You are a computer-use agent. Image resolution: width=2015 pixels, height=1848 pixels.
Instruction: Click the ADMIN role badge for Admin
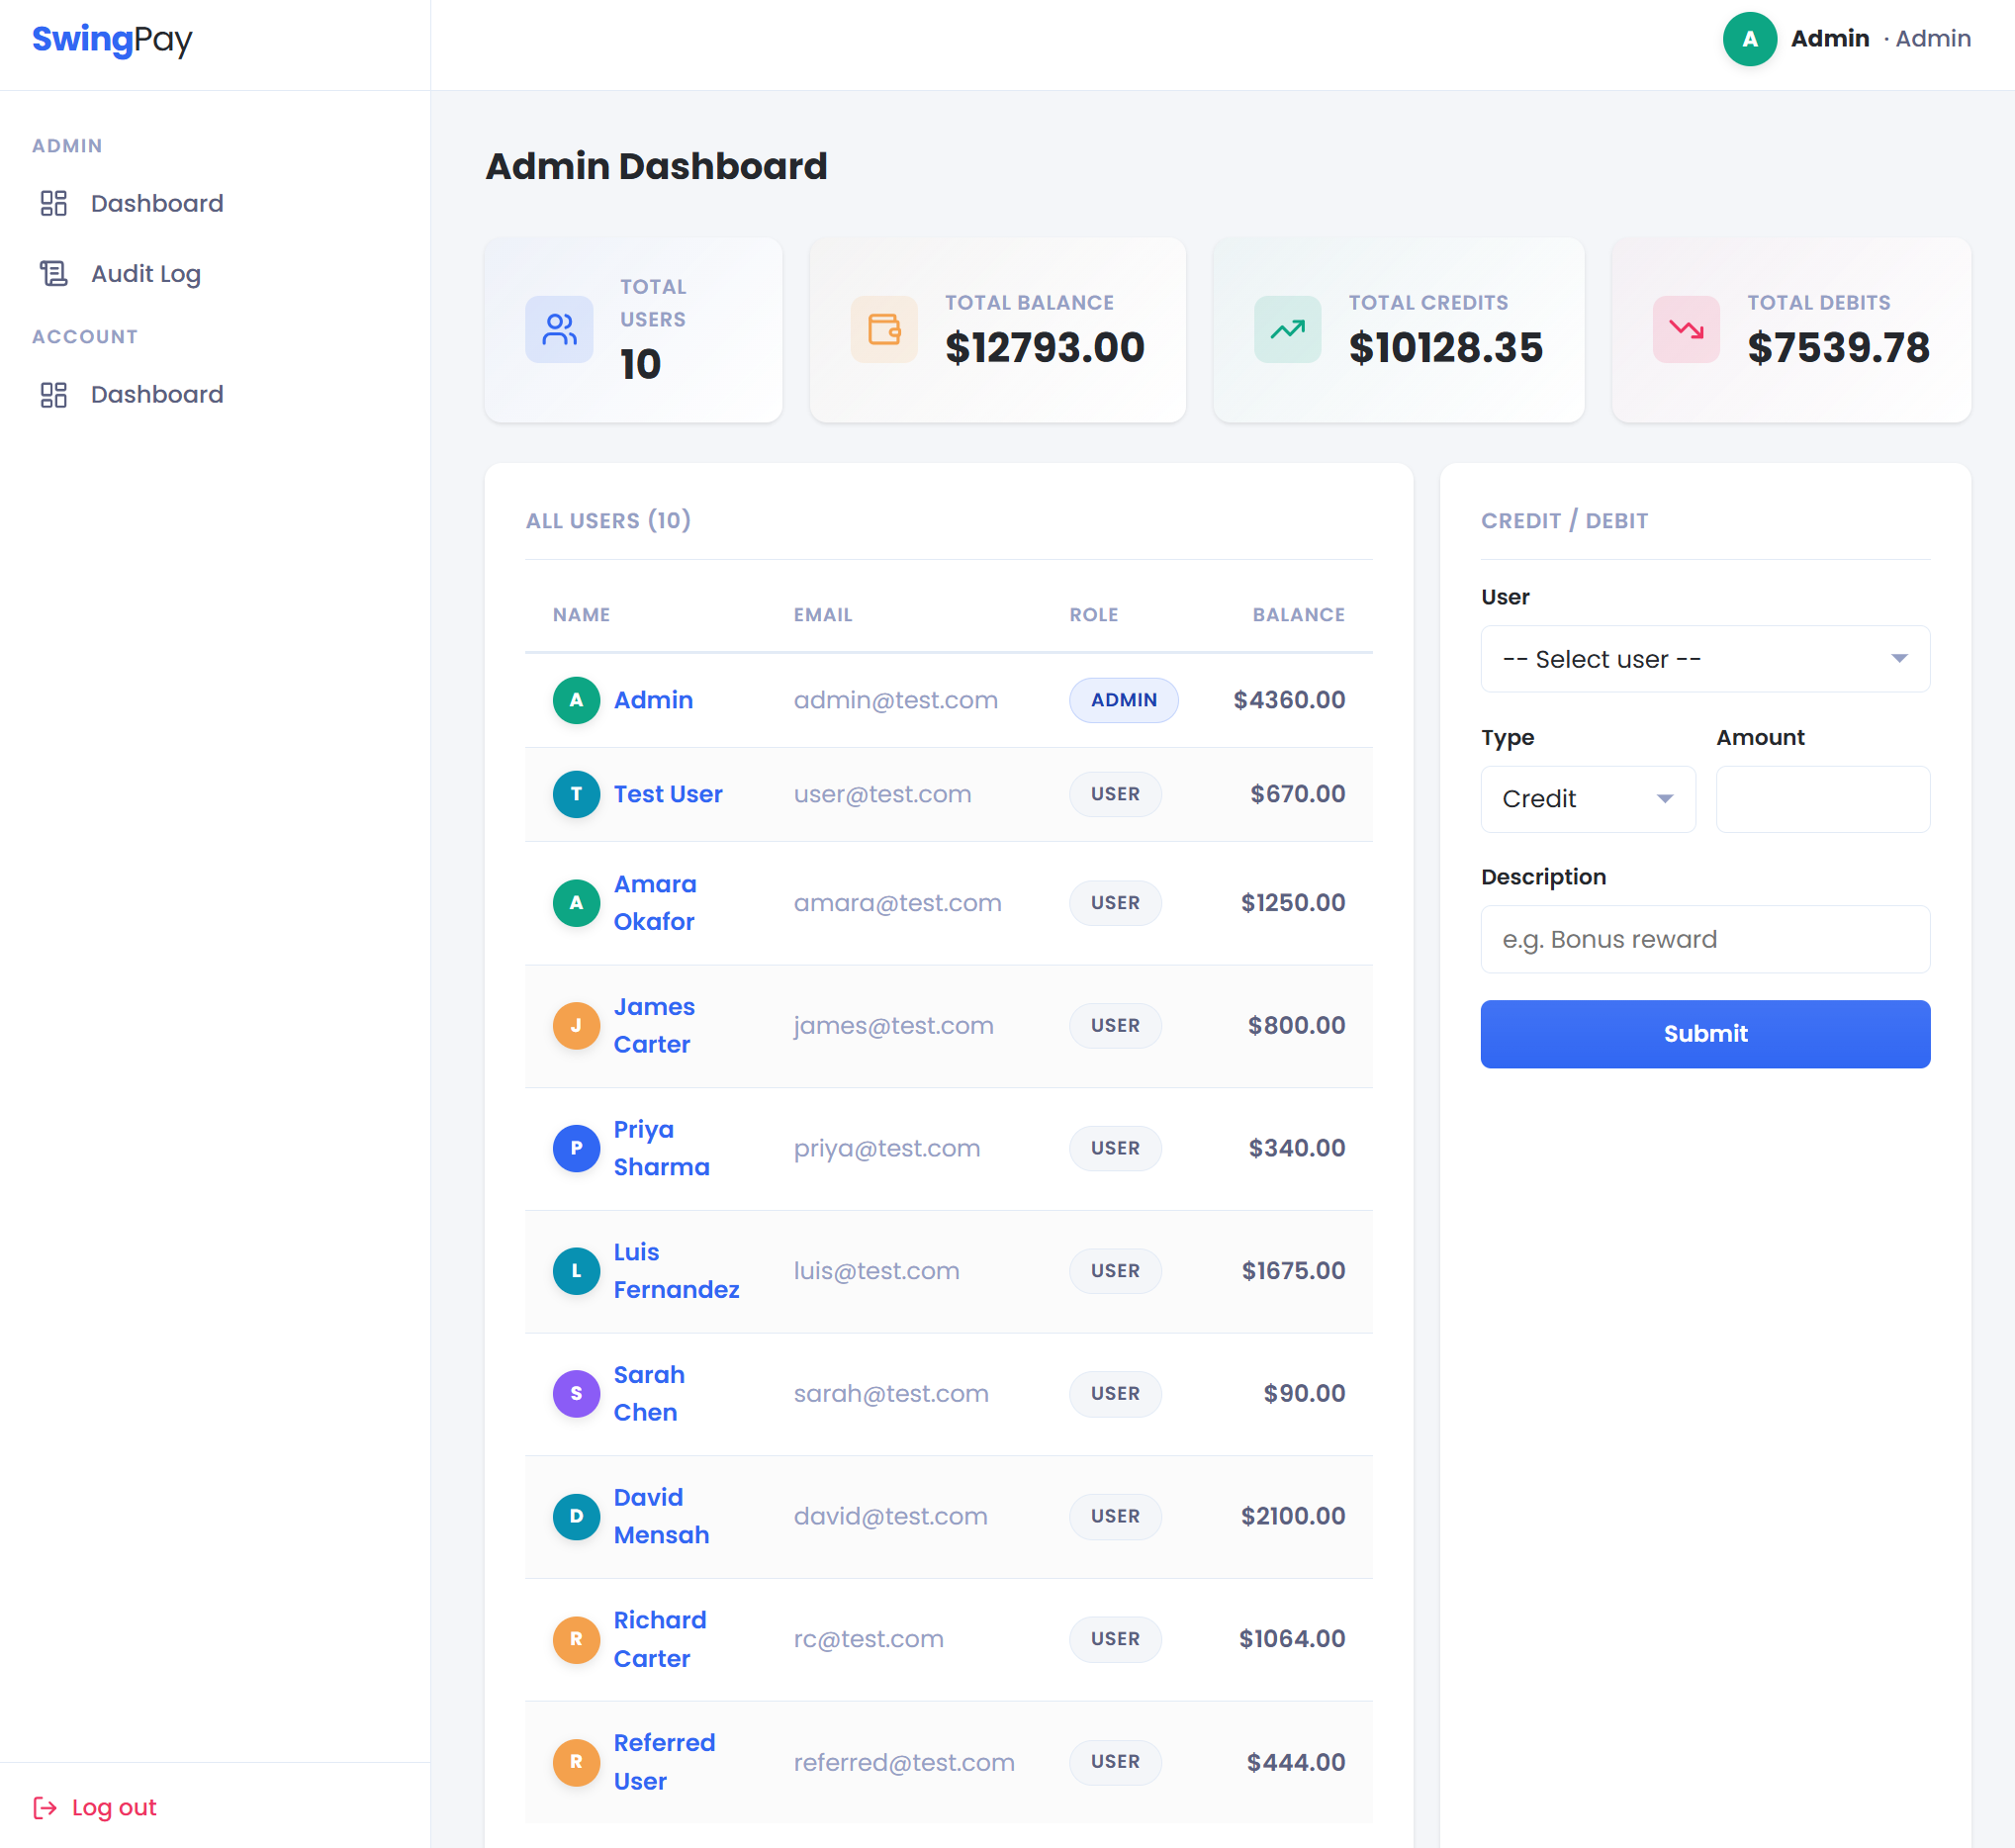click(x=1123, y=700)
